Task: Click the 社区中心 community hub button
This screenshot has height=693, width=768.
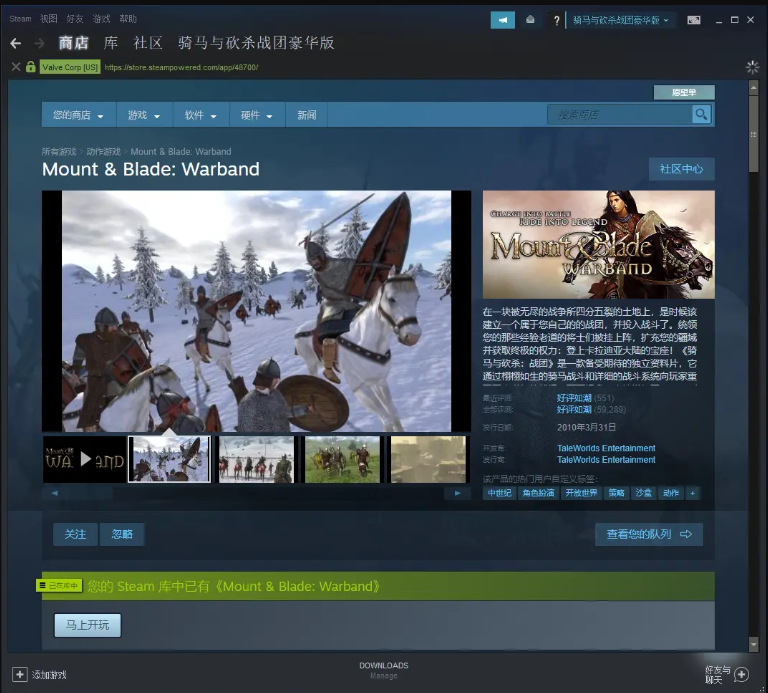Action: [x=681, y=169]
